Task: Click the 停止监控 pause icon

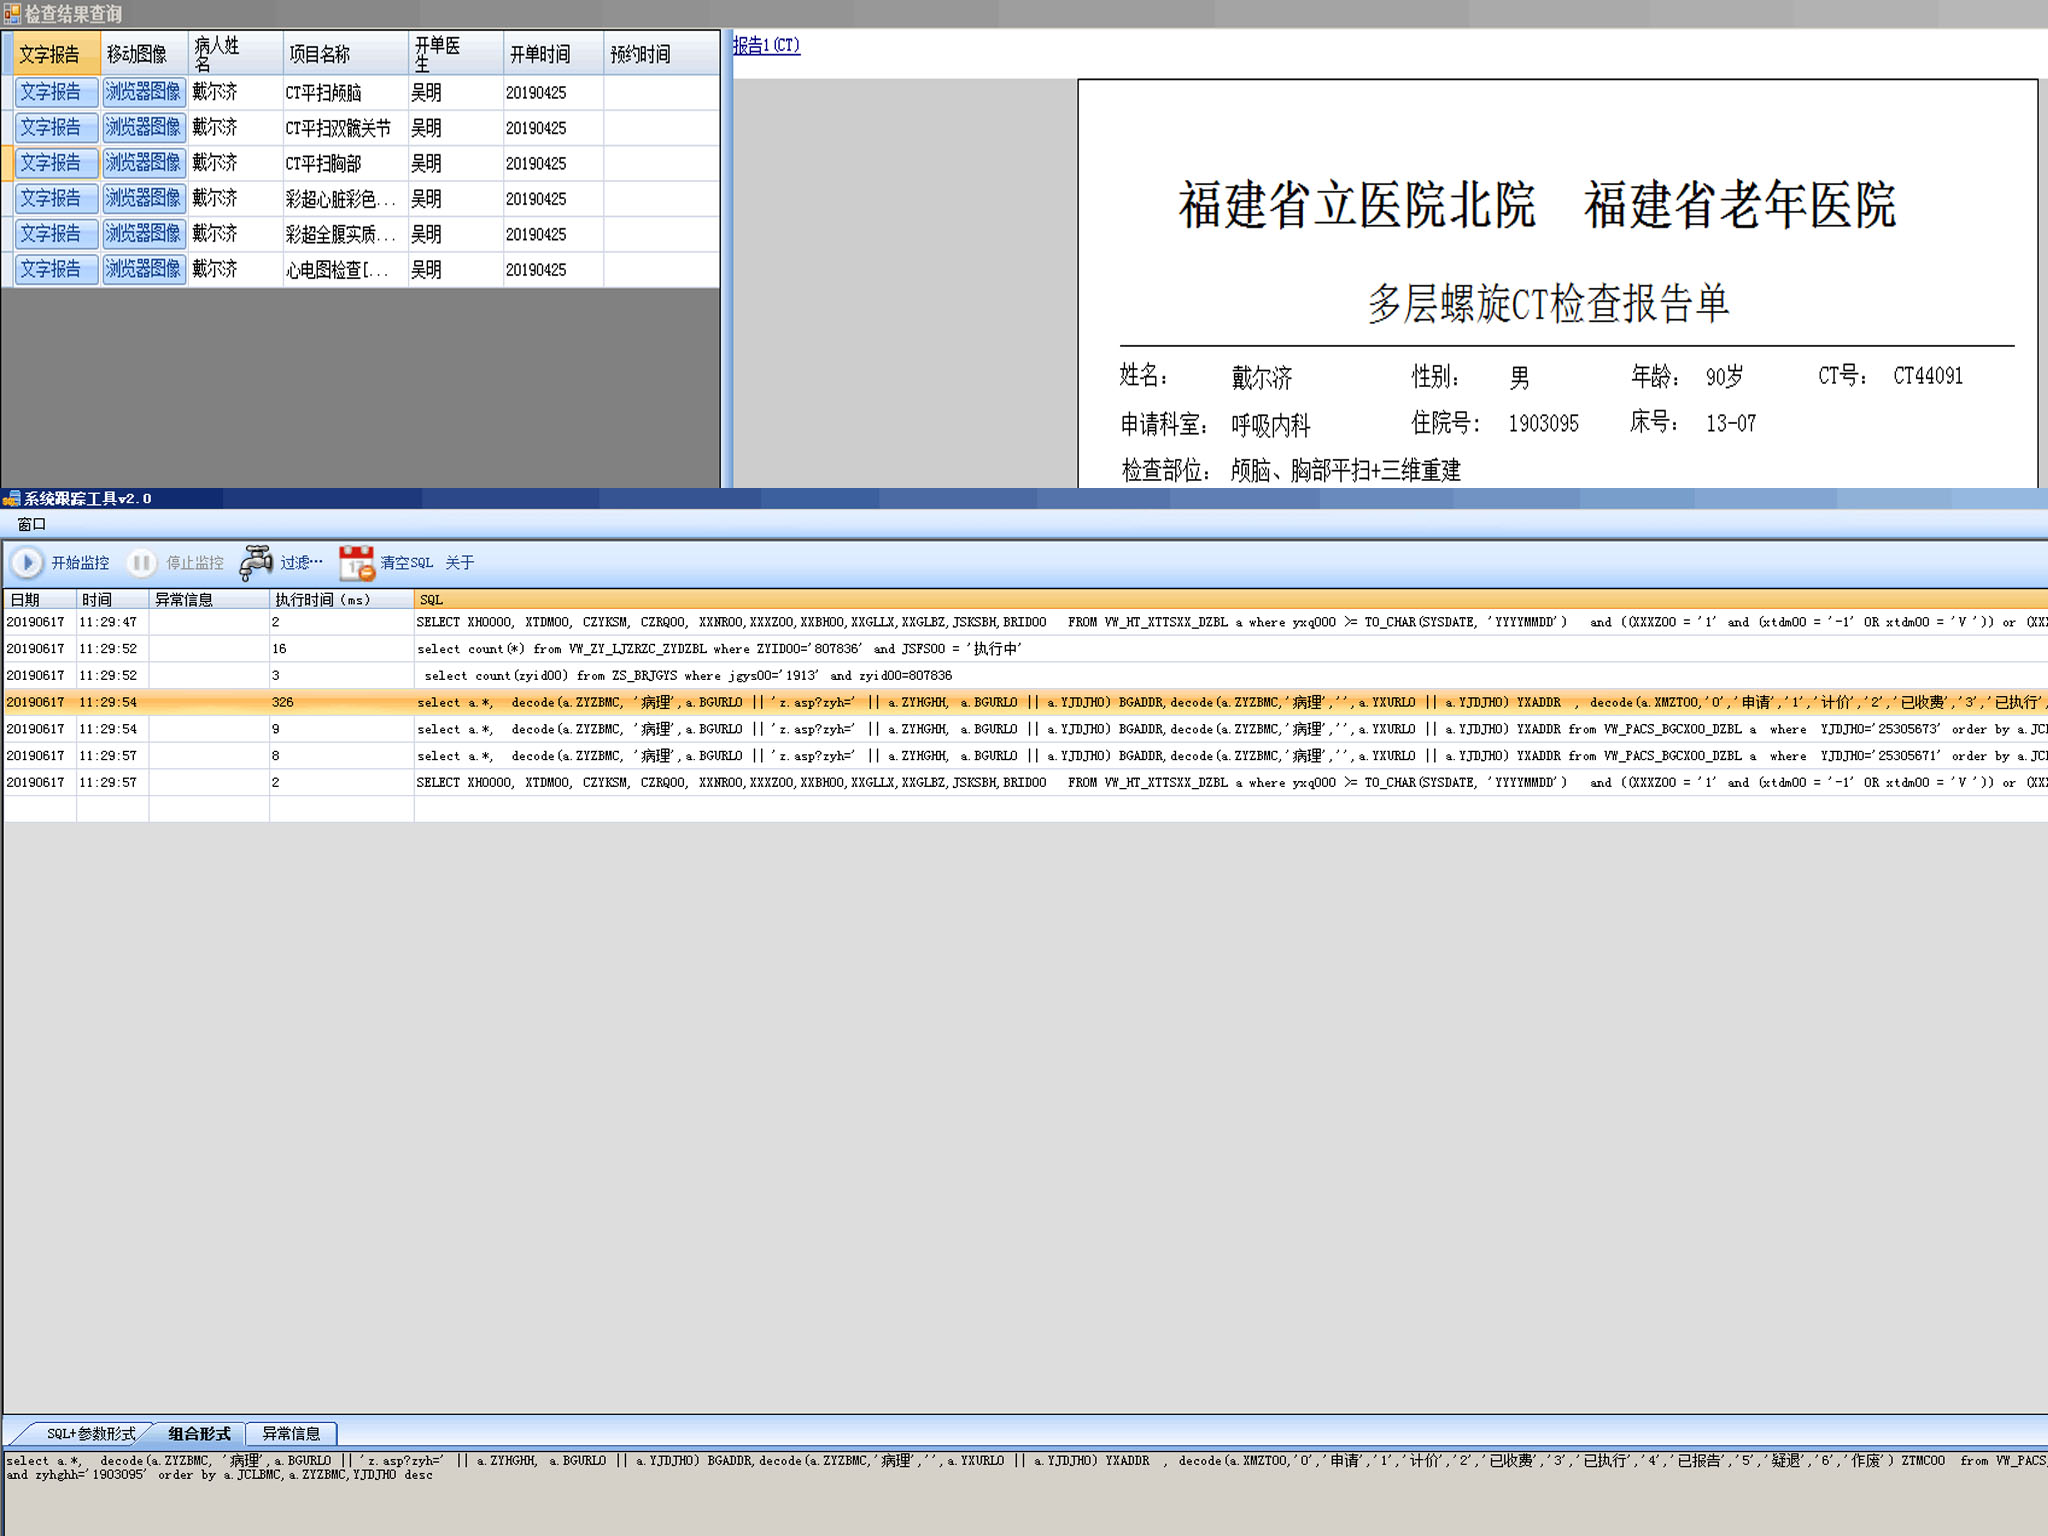Action: coord(141,563)
